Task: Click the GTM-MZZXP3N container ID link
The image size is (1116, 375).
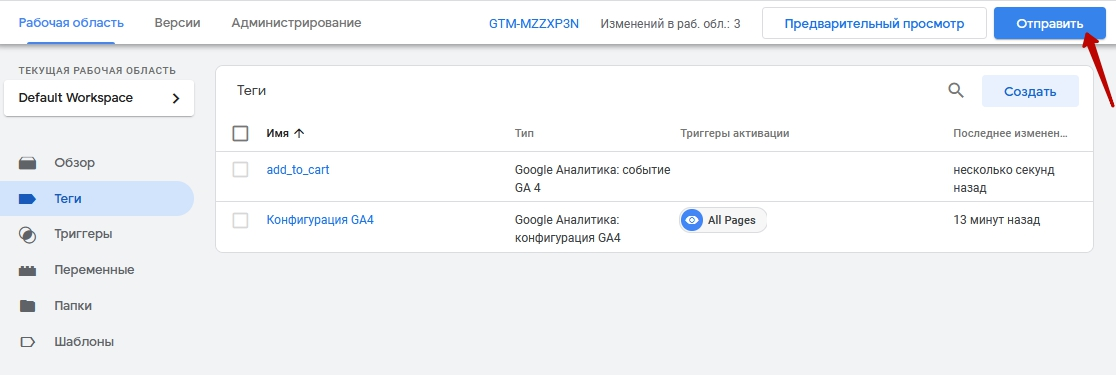Action: point(534,23)
